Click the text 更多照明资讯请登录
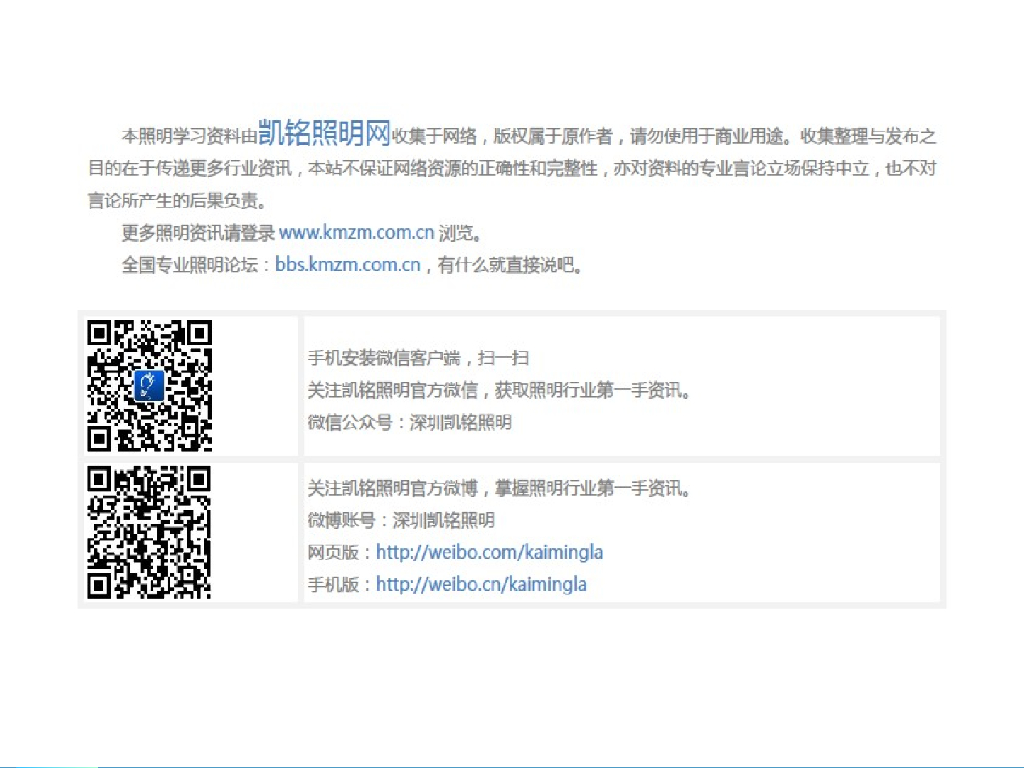 tap(199, 233)
